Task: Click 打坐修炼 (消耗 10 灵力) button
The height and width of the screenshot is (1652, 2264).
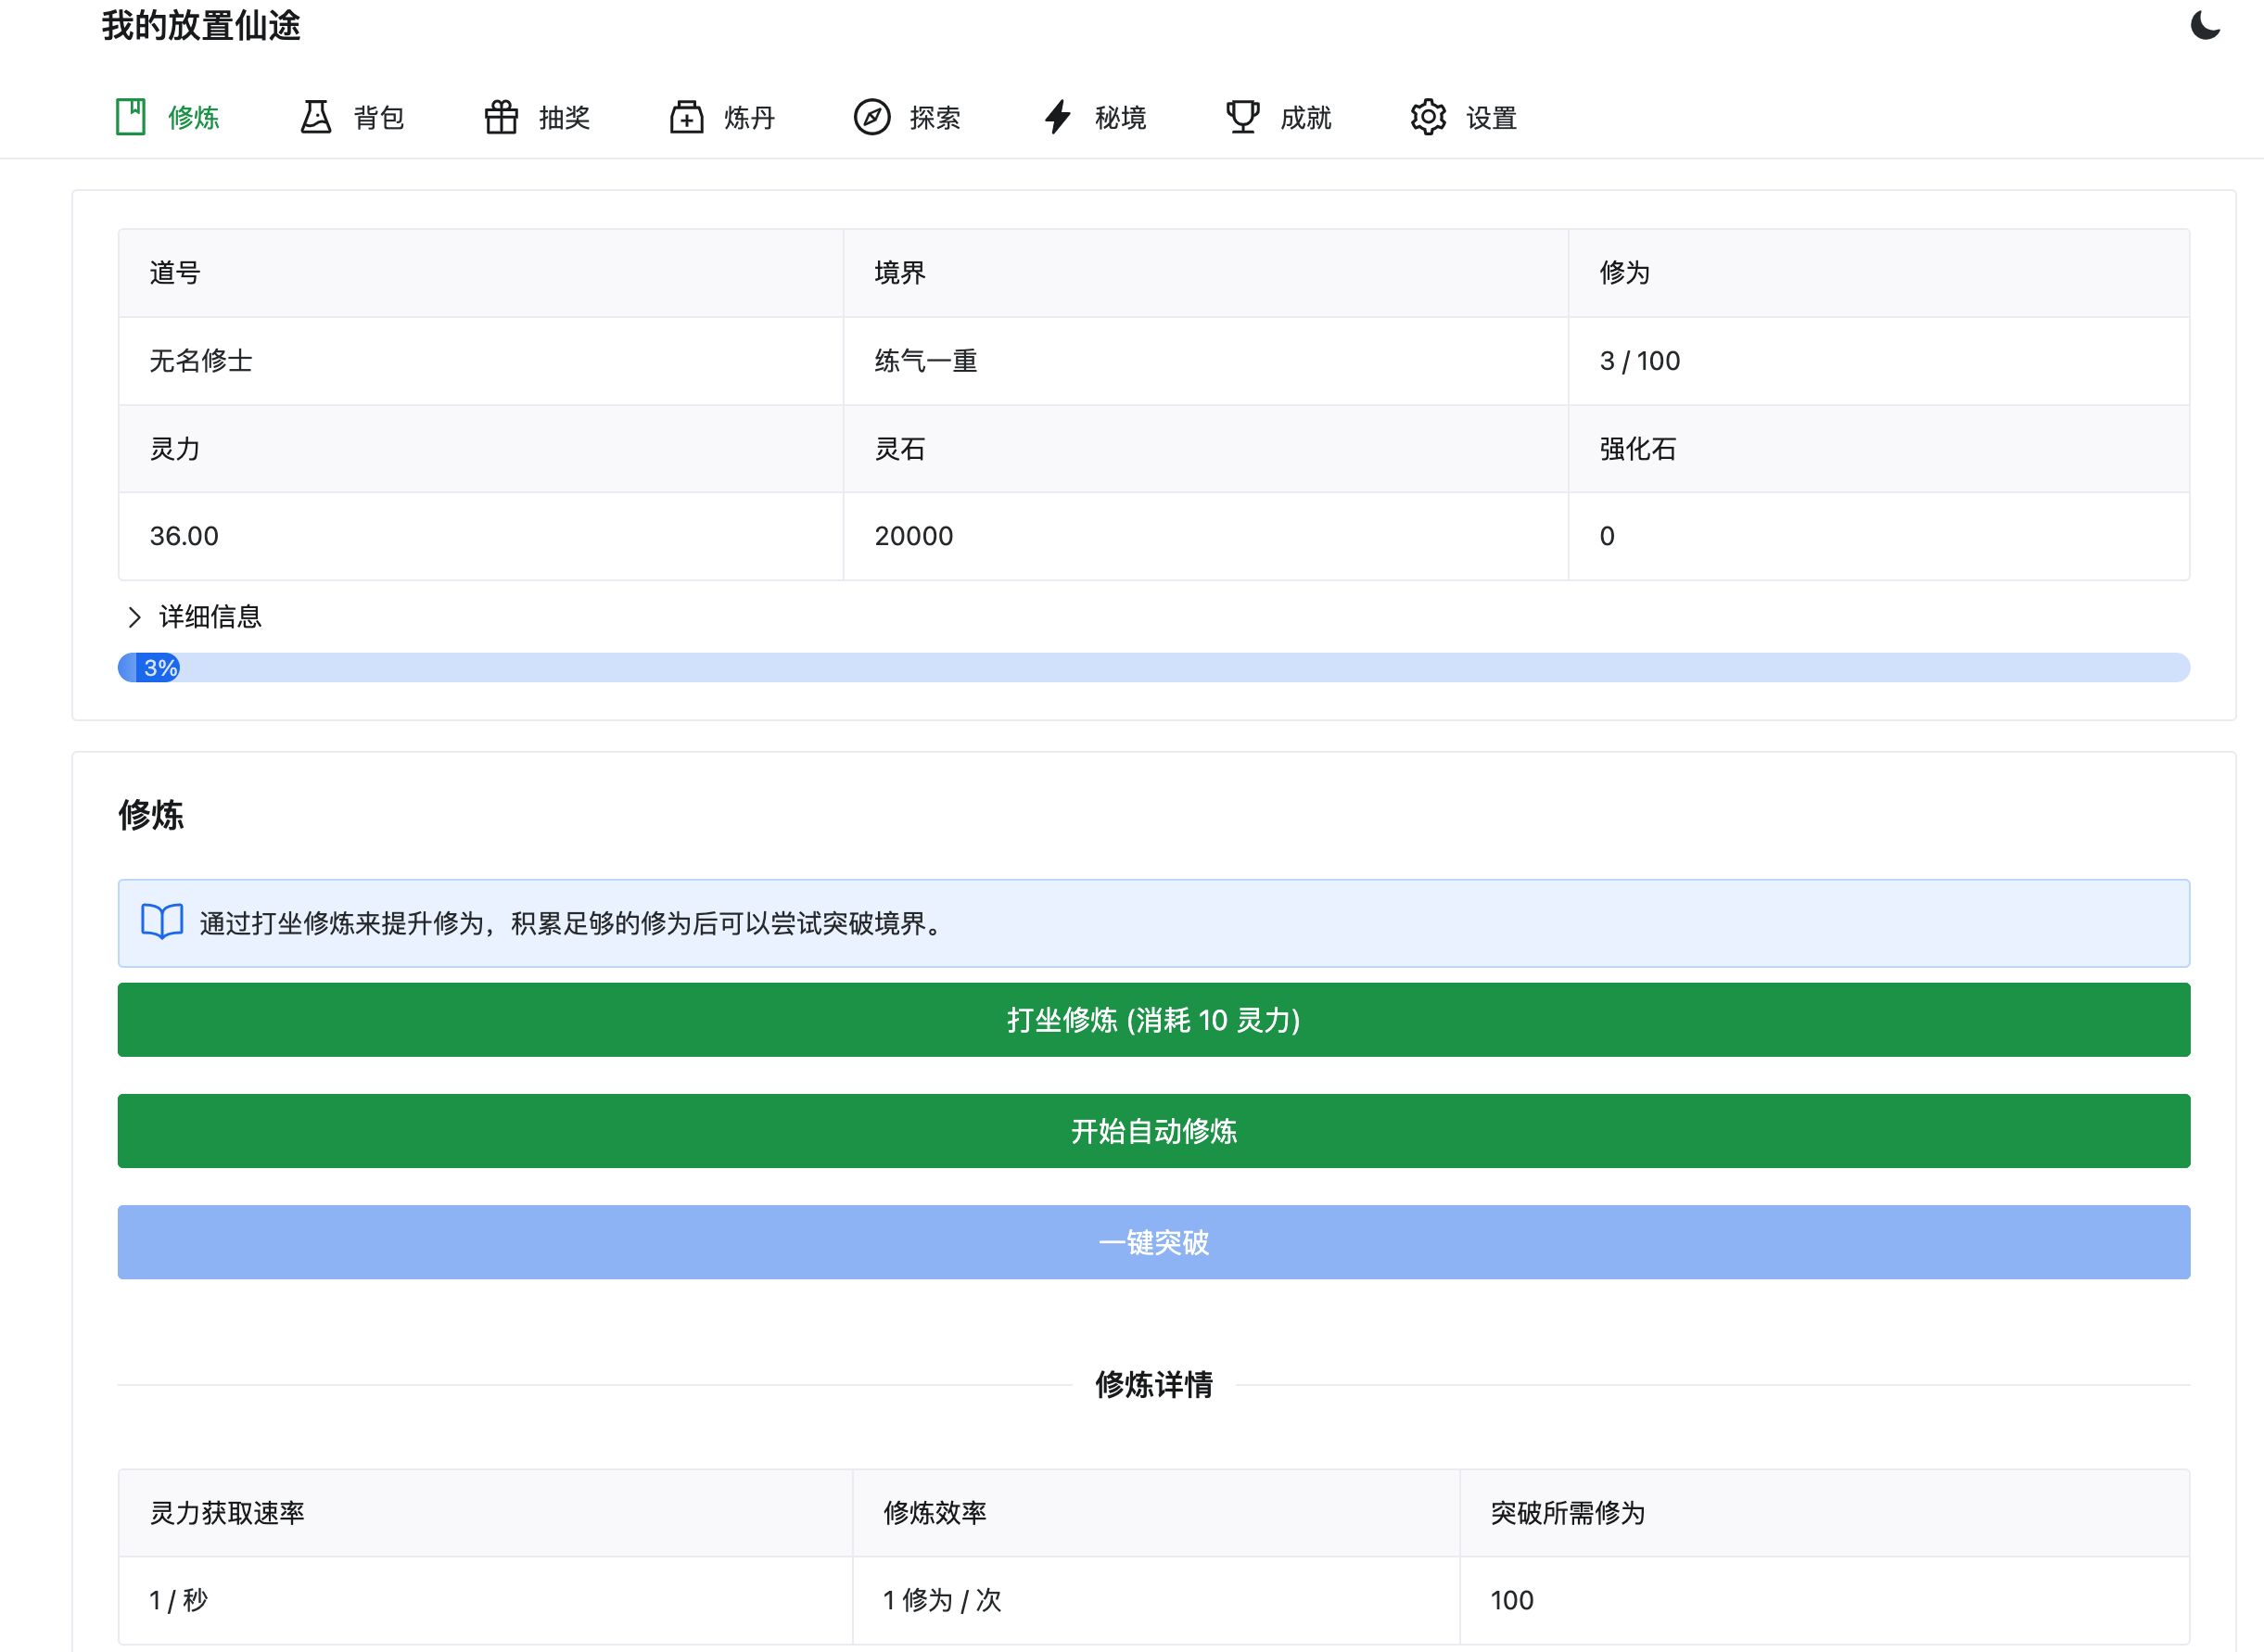Action: (1154, 1020)
